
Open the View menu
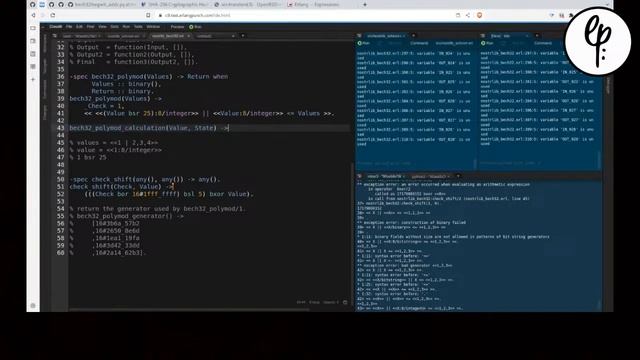point(102,27)
